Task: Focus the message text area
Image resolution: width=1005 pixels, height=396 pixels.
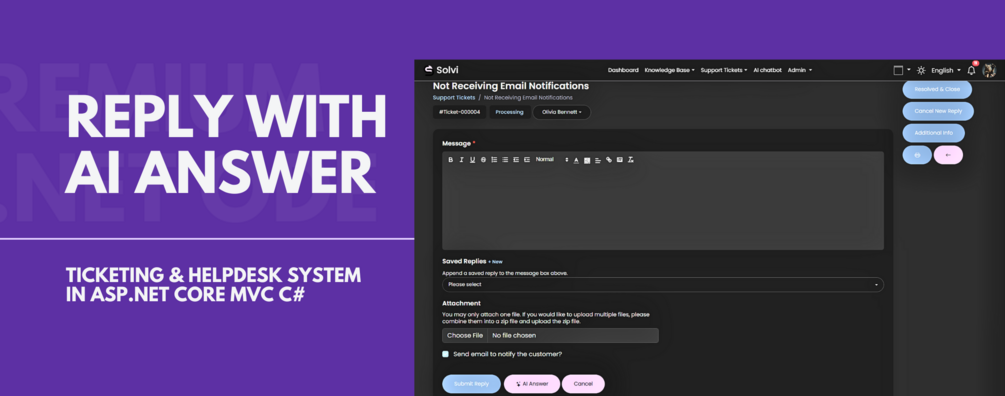Action: point(663,208)
